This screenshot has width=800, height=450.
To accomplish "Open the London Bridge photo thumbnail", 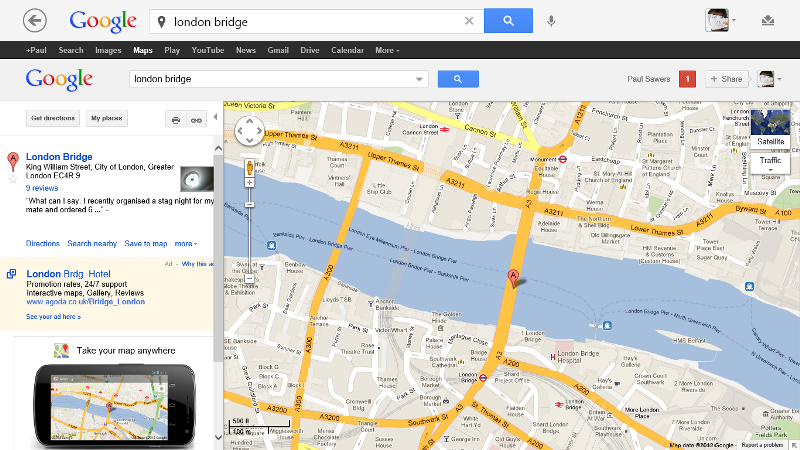I will pos(197,179).
